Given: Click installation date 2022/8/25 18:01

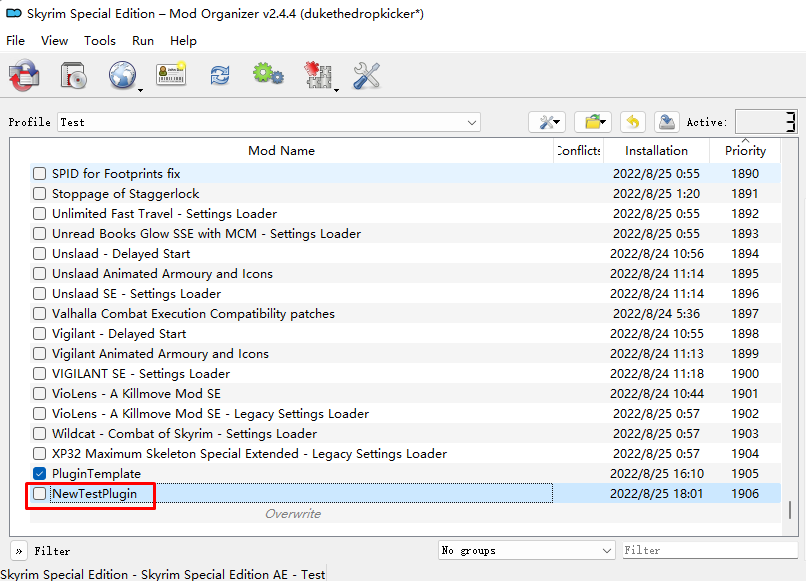Looking at the screenshot, I should coord(656,494).
